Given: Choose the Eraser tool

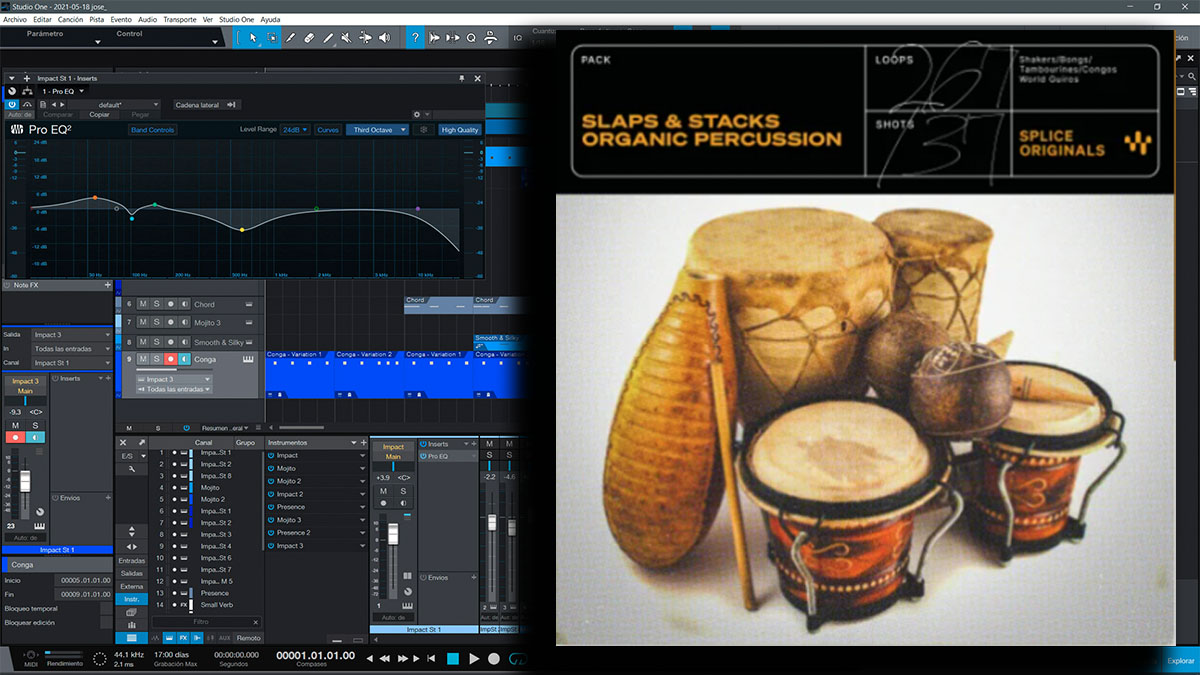Looking at the screenshot, I should click(309, 38).
